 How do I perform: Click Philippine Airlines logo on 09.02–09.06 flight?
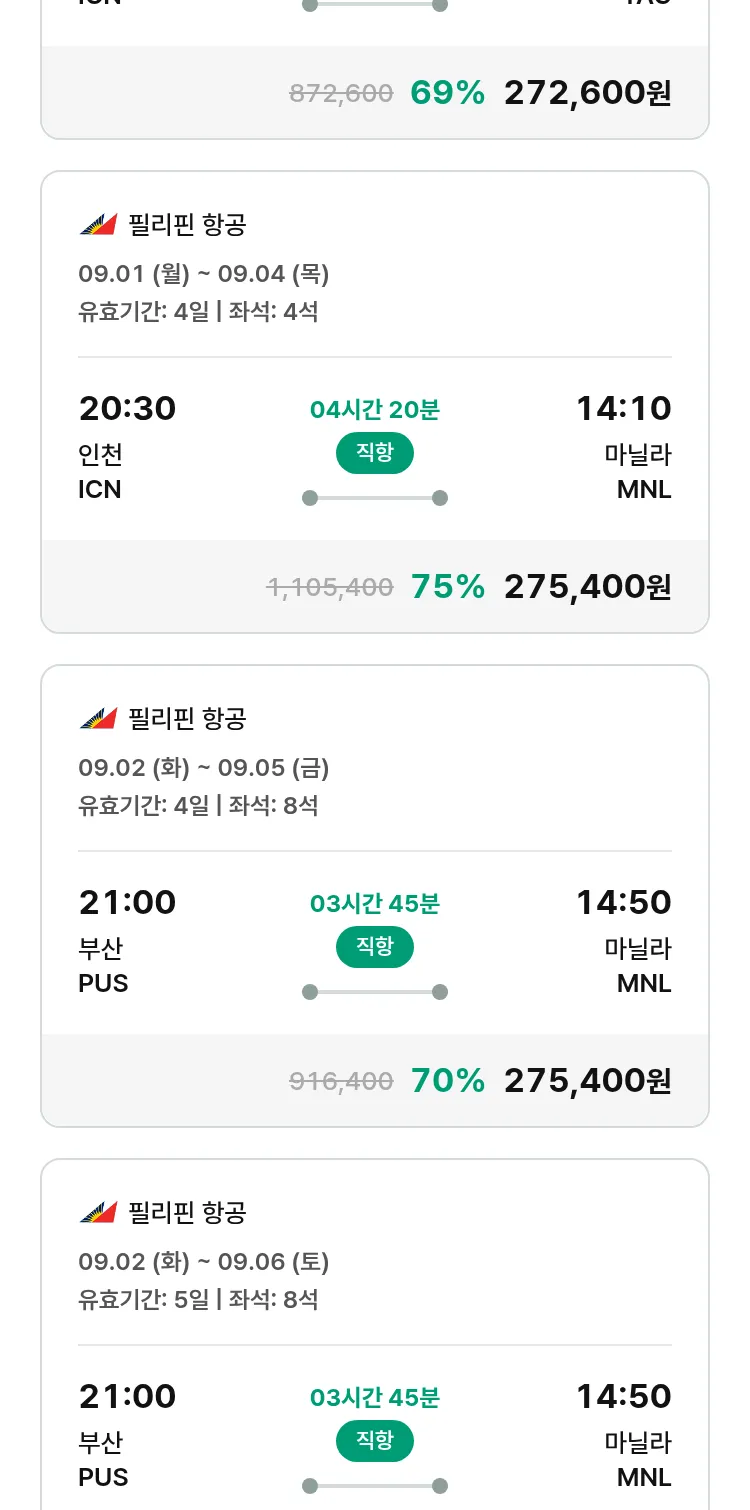[98, 1213]
